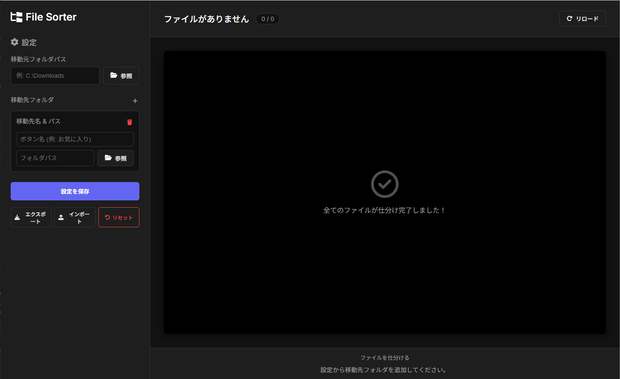Save settings with the 設定を保存 button
Screen dimensions: 620x379
point(75,191)
